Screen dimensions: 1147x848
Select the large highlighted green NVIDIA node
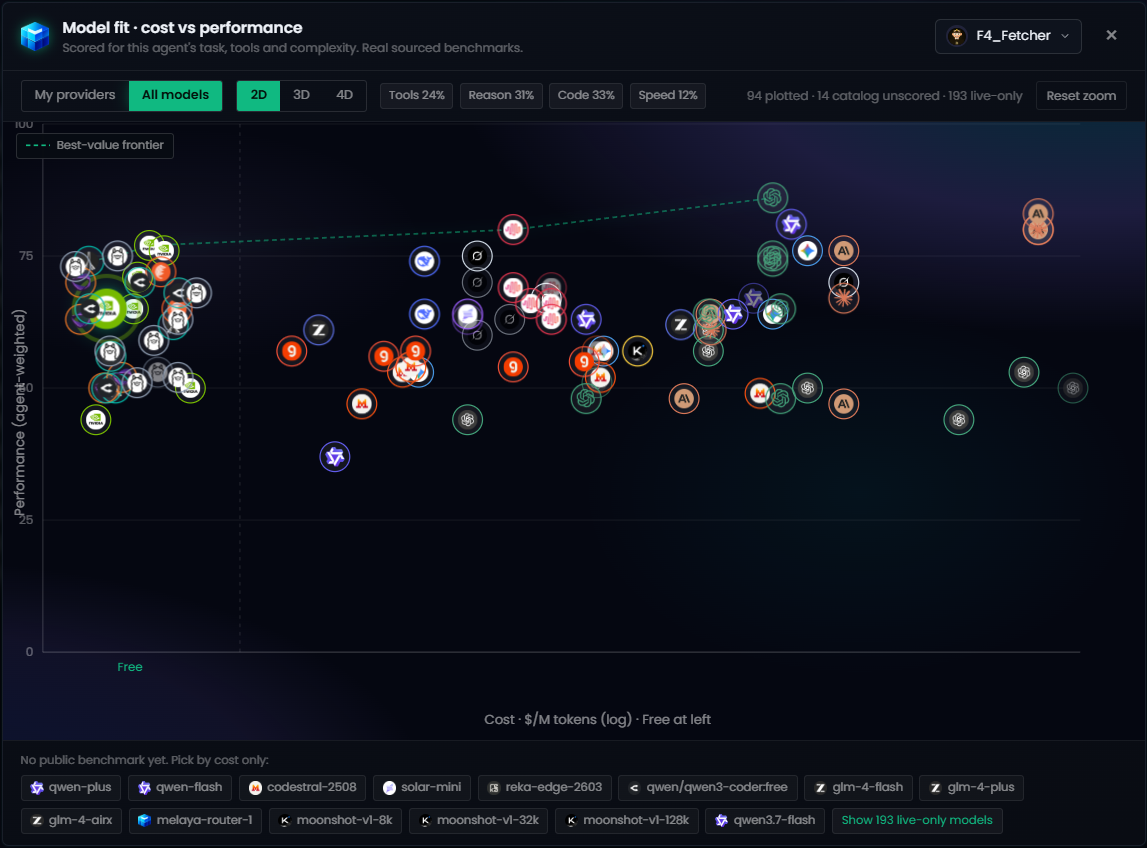(107, 310)
